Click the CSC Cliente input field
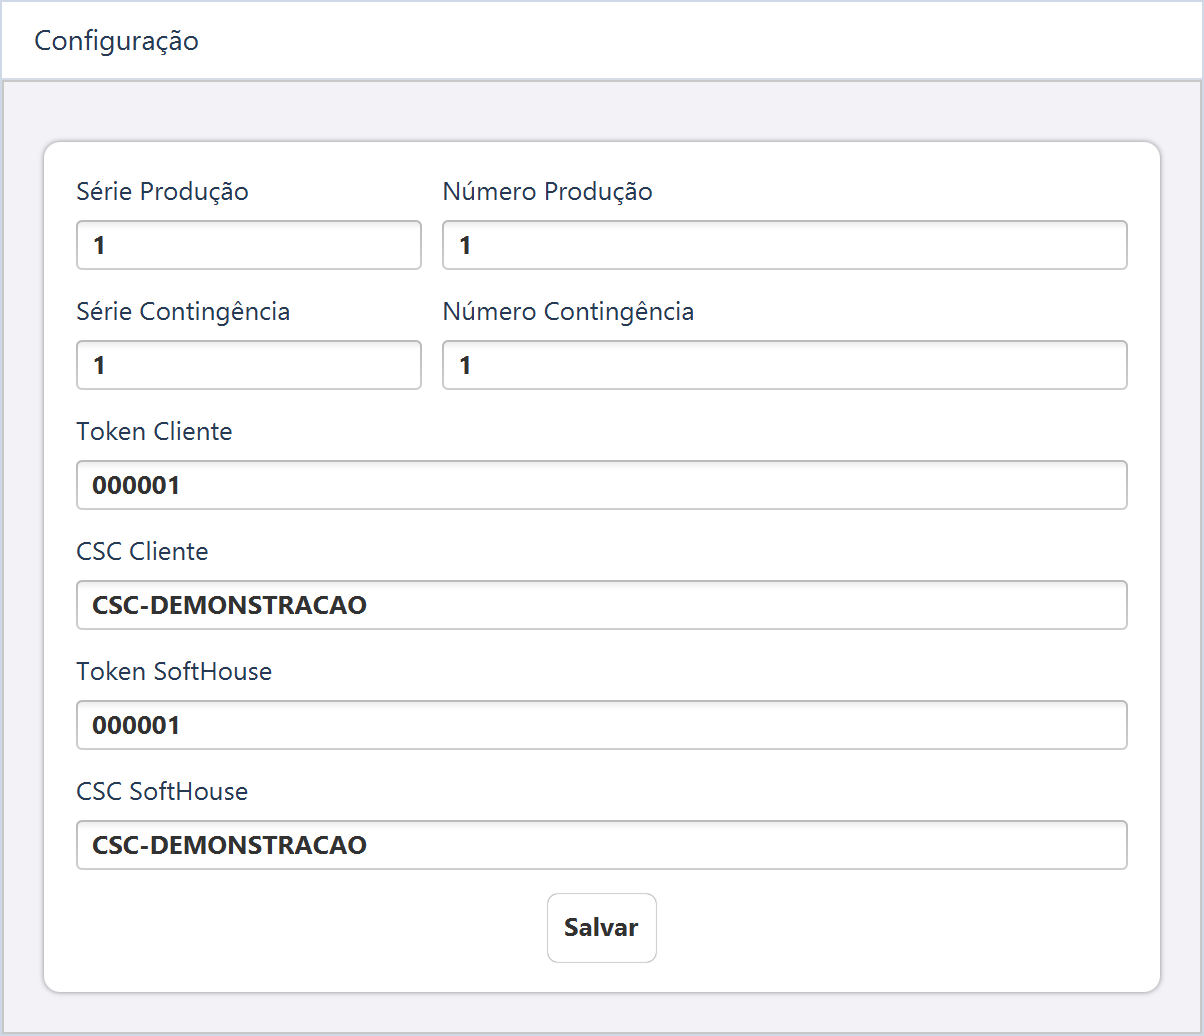1204x1036 pixels. [602, 605]
